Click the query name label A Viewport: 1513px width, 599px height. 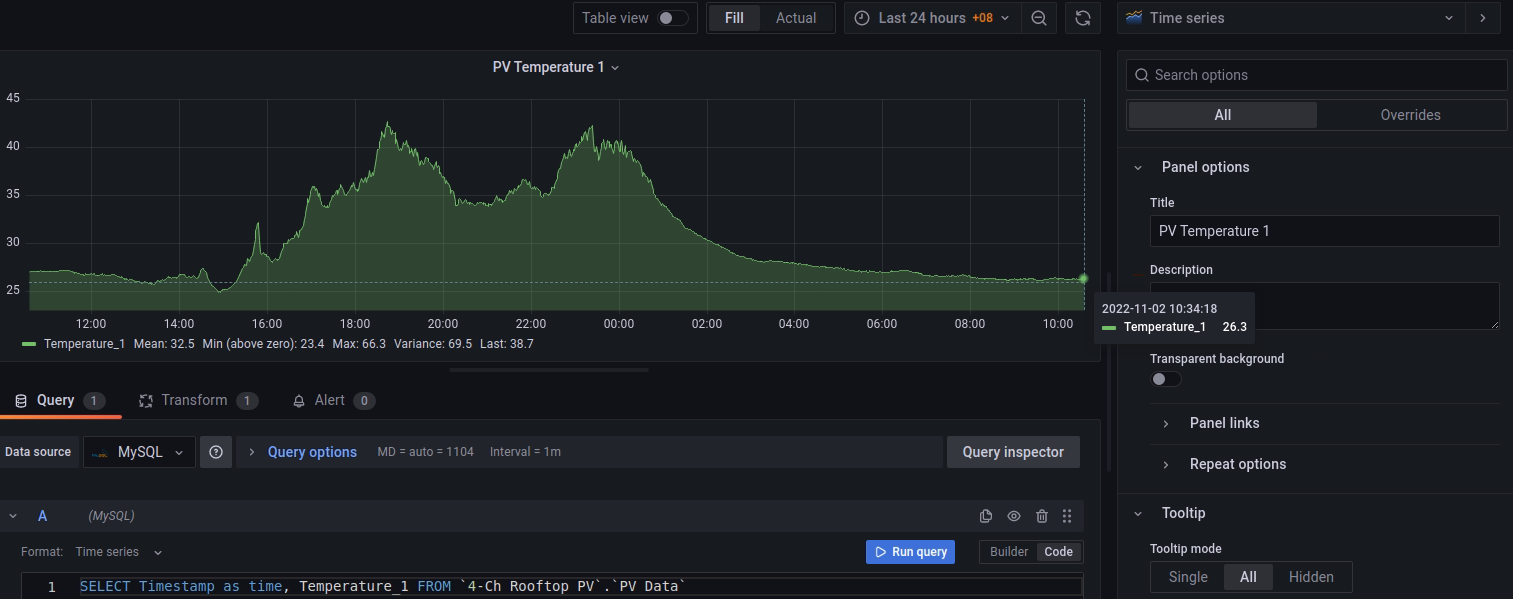tap(42, 516)
